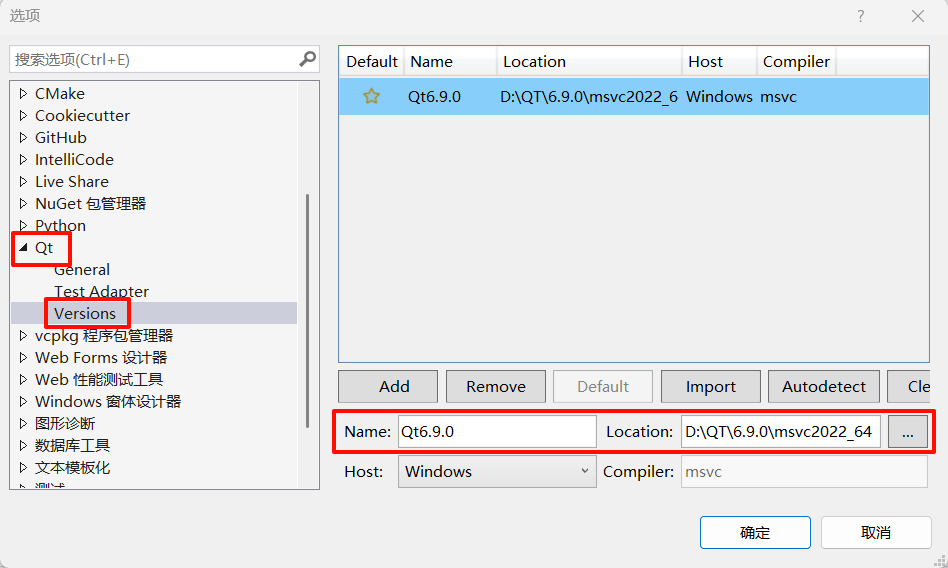Select the CMake category label

point(60,94)
